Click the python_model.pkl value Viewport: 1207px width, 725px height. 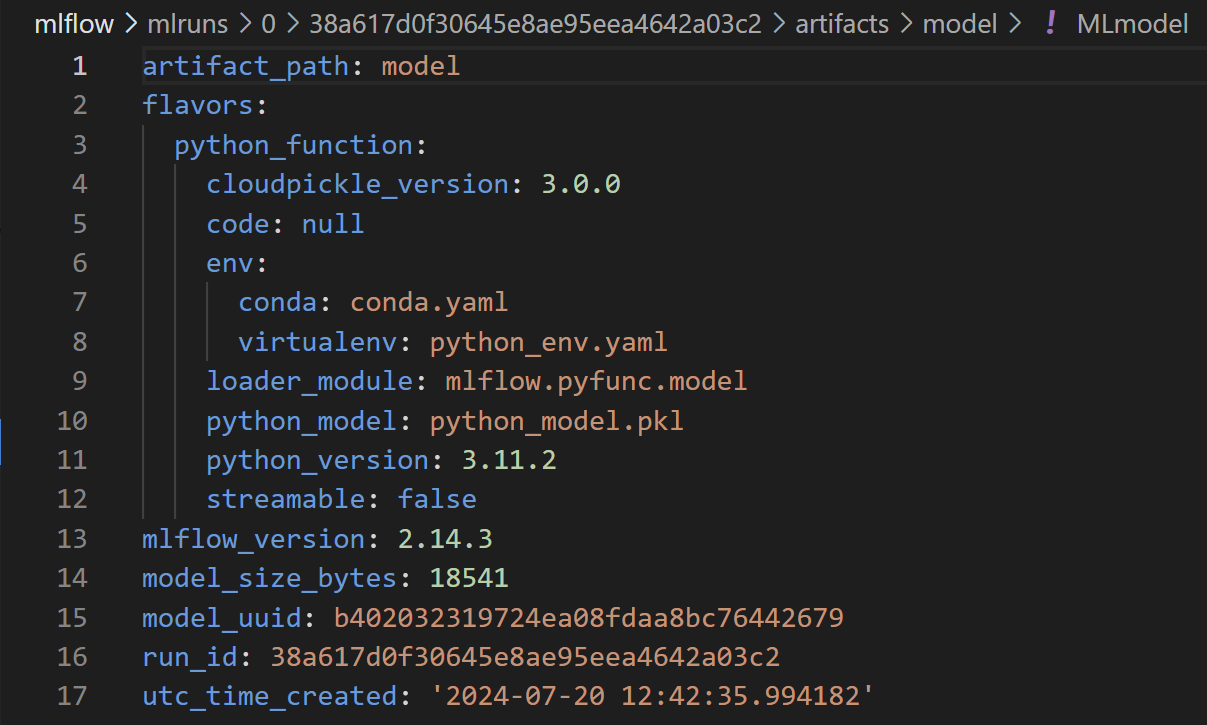[557, 421]
